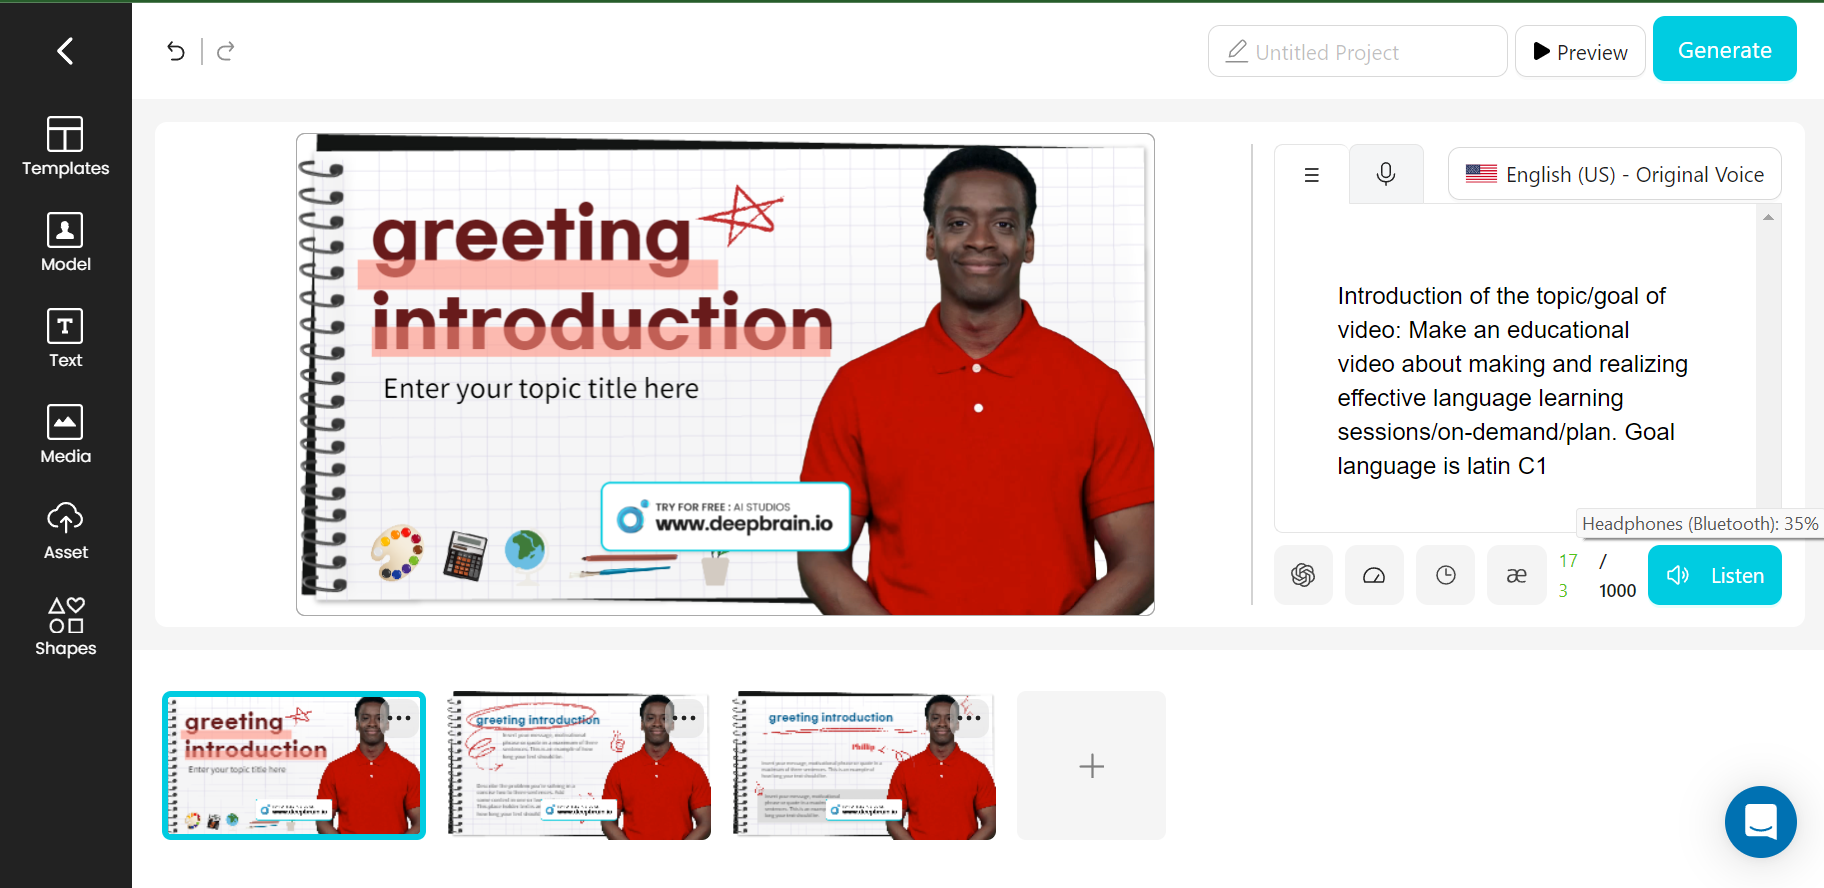The height and width of the screenshot is (888, 1824).
Task: Open the Media panel
Action: coord(66,434)
